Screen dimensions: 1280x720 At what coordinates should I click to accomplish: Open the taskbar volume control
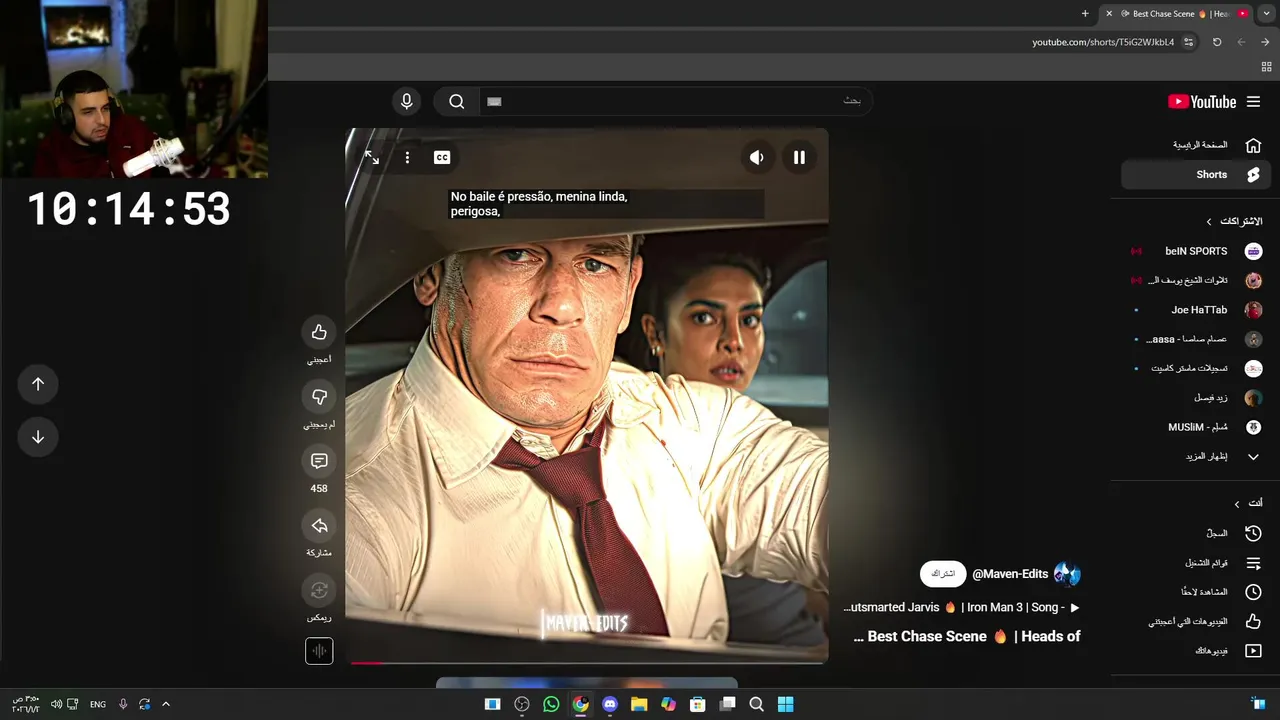(x=56, y=704)
